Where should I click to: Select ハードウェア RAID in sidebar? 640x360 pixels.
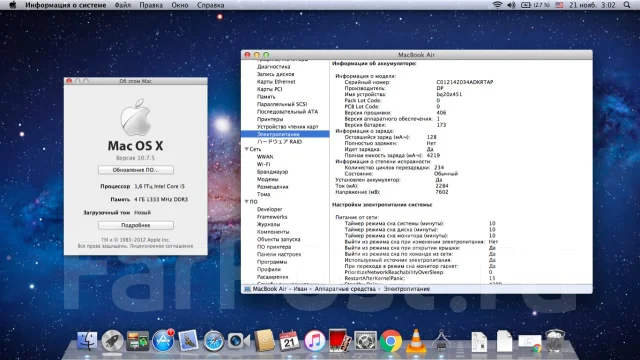(280, 142)
